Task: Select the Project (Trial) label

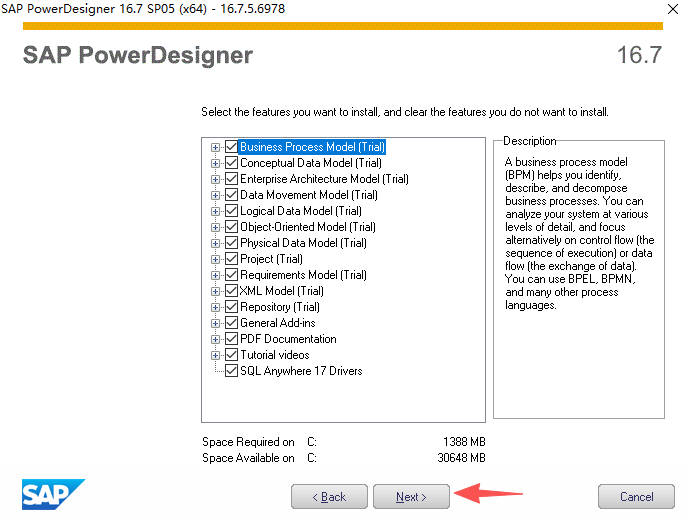Action: [272, 259]
